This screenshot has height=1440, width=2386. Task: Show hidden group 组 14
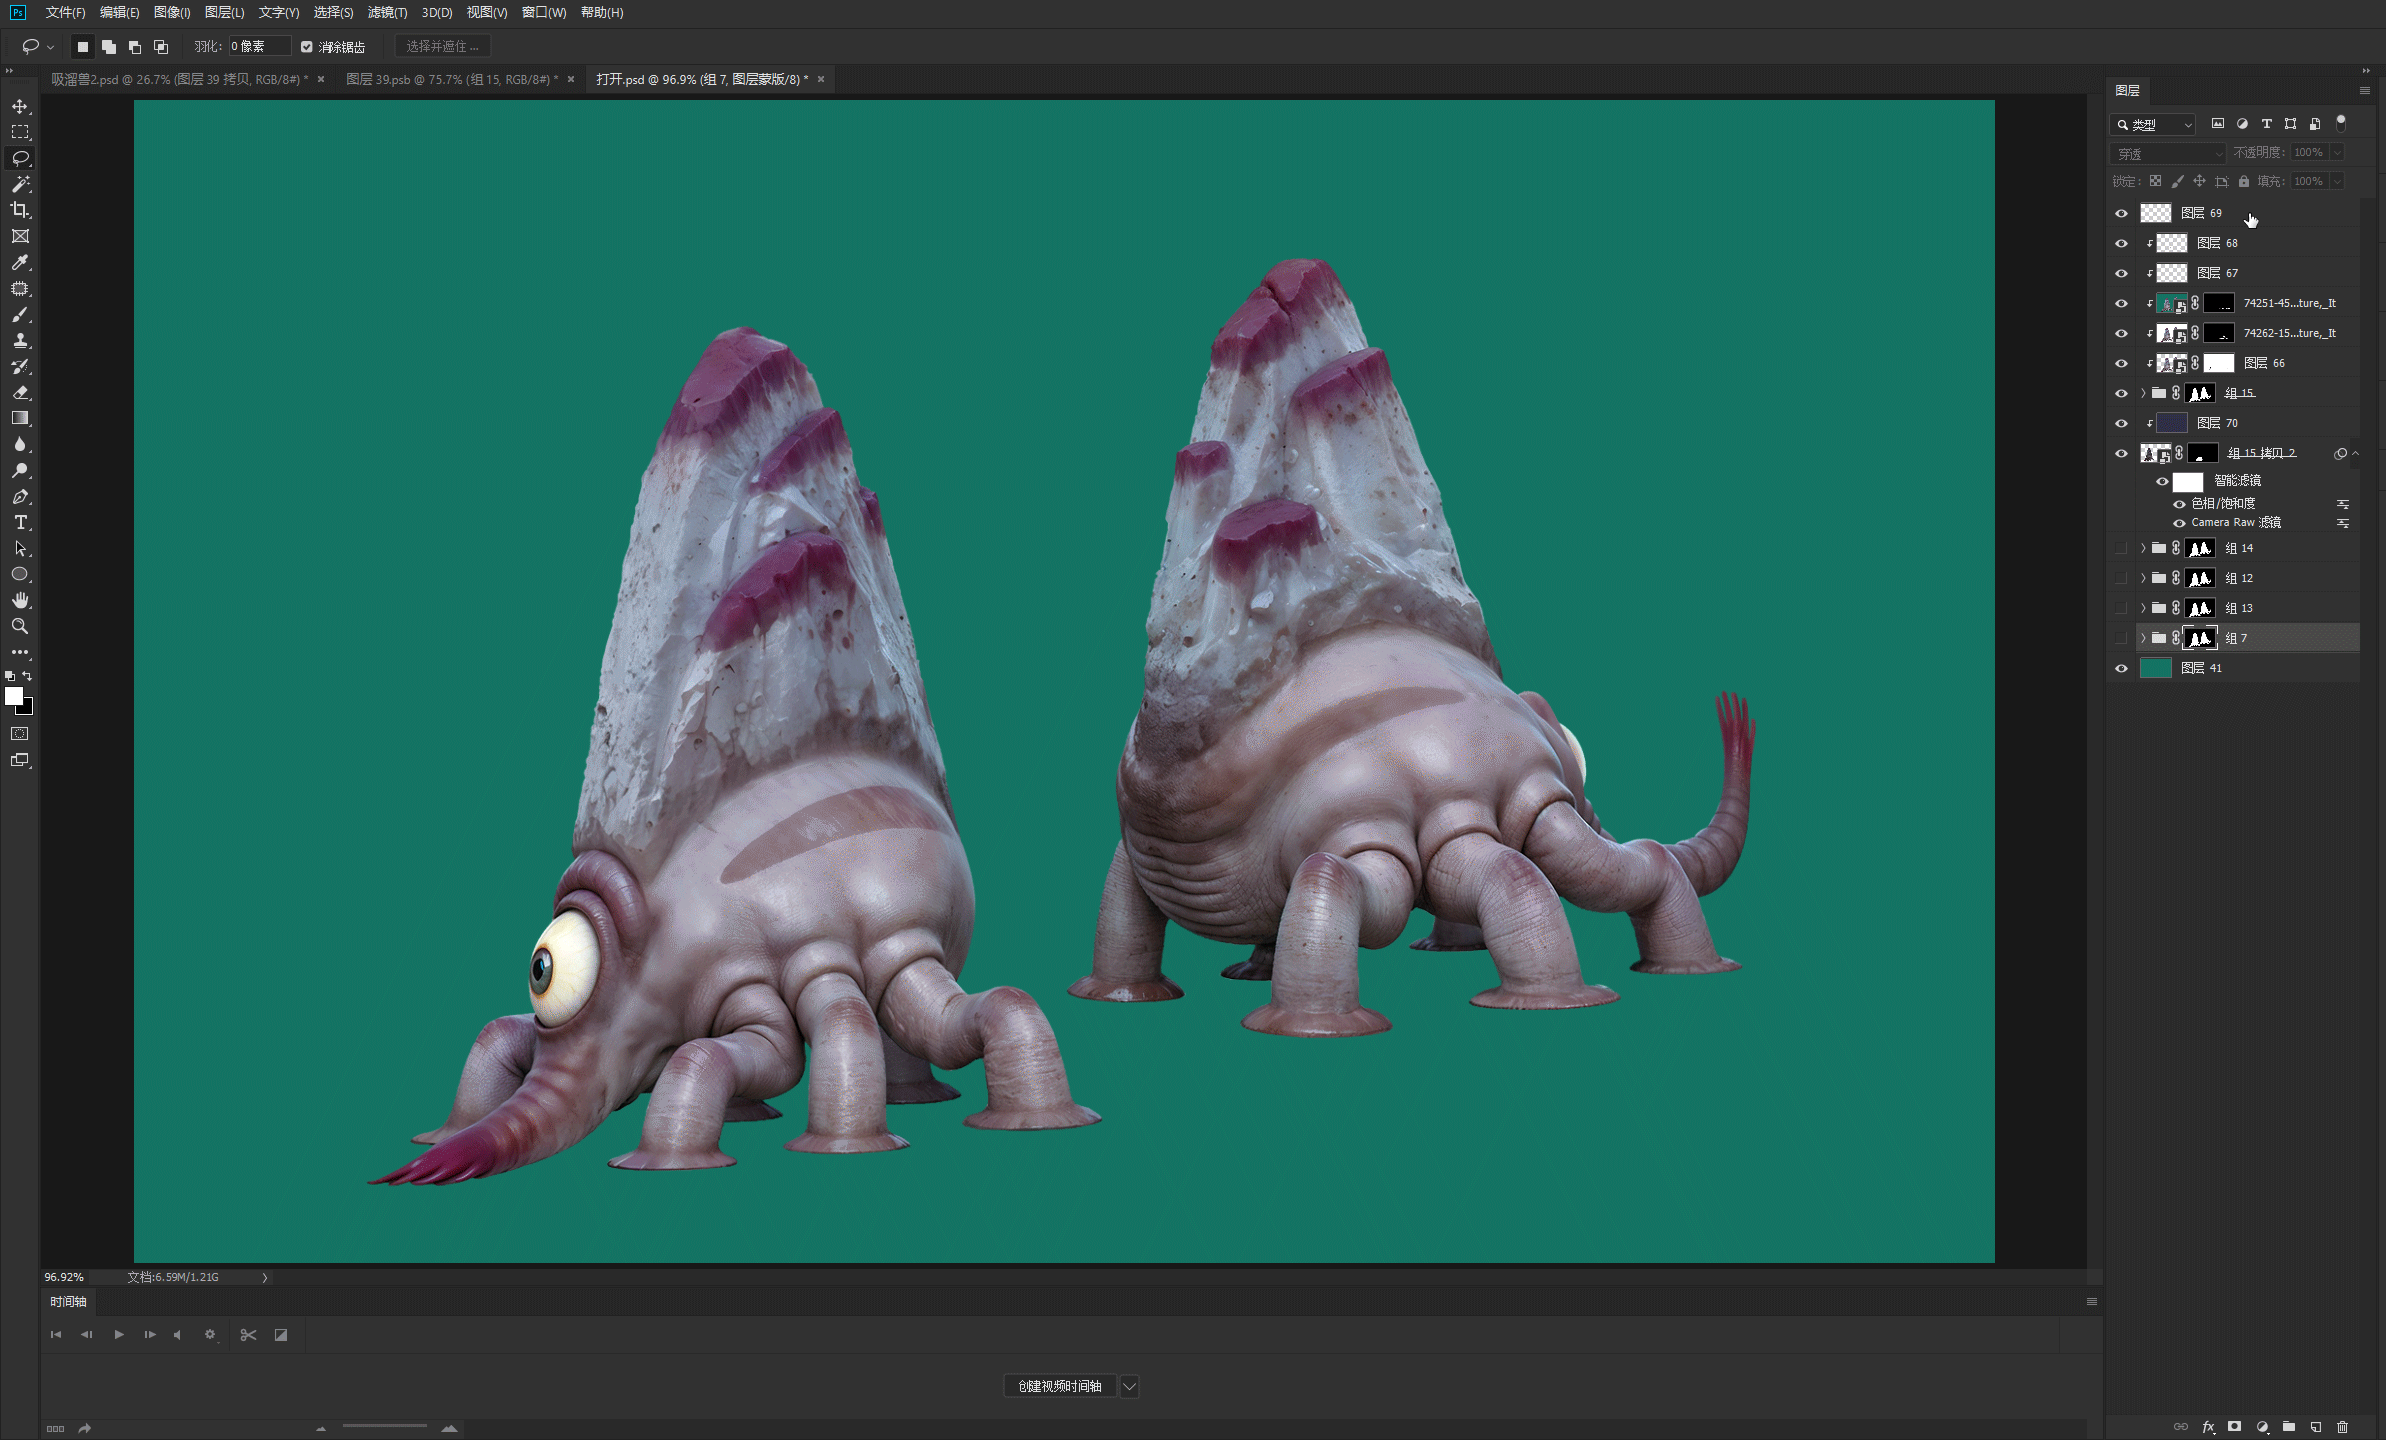click(2121, 548)
